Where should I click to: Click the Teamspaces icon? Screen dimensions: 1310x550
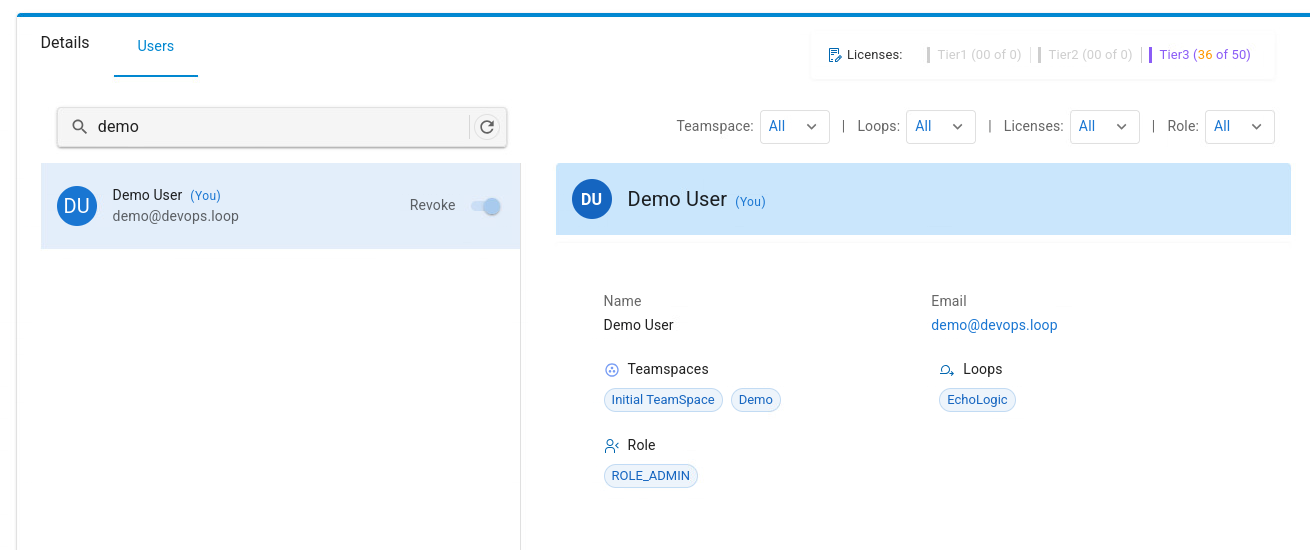pyautogui.click(x=612, y=370)
